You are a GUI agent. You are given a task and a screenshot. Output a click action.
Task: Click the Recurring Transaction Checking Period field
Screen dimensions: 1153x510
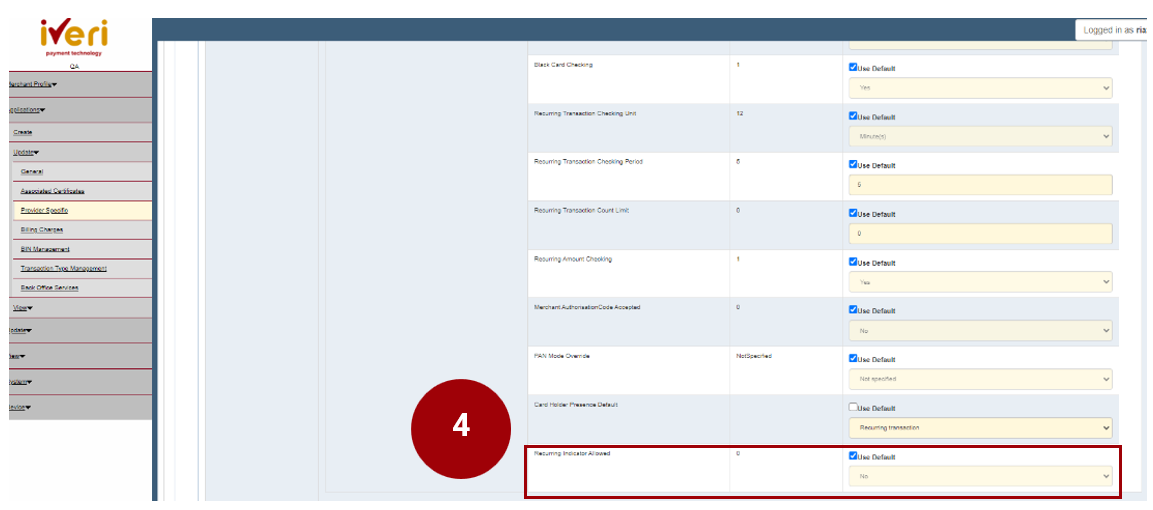tap(980, 185)
